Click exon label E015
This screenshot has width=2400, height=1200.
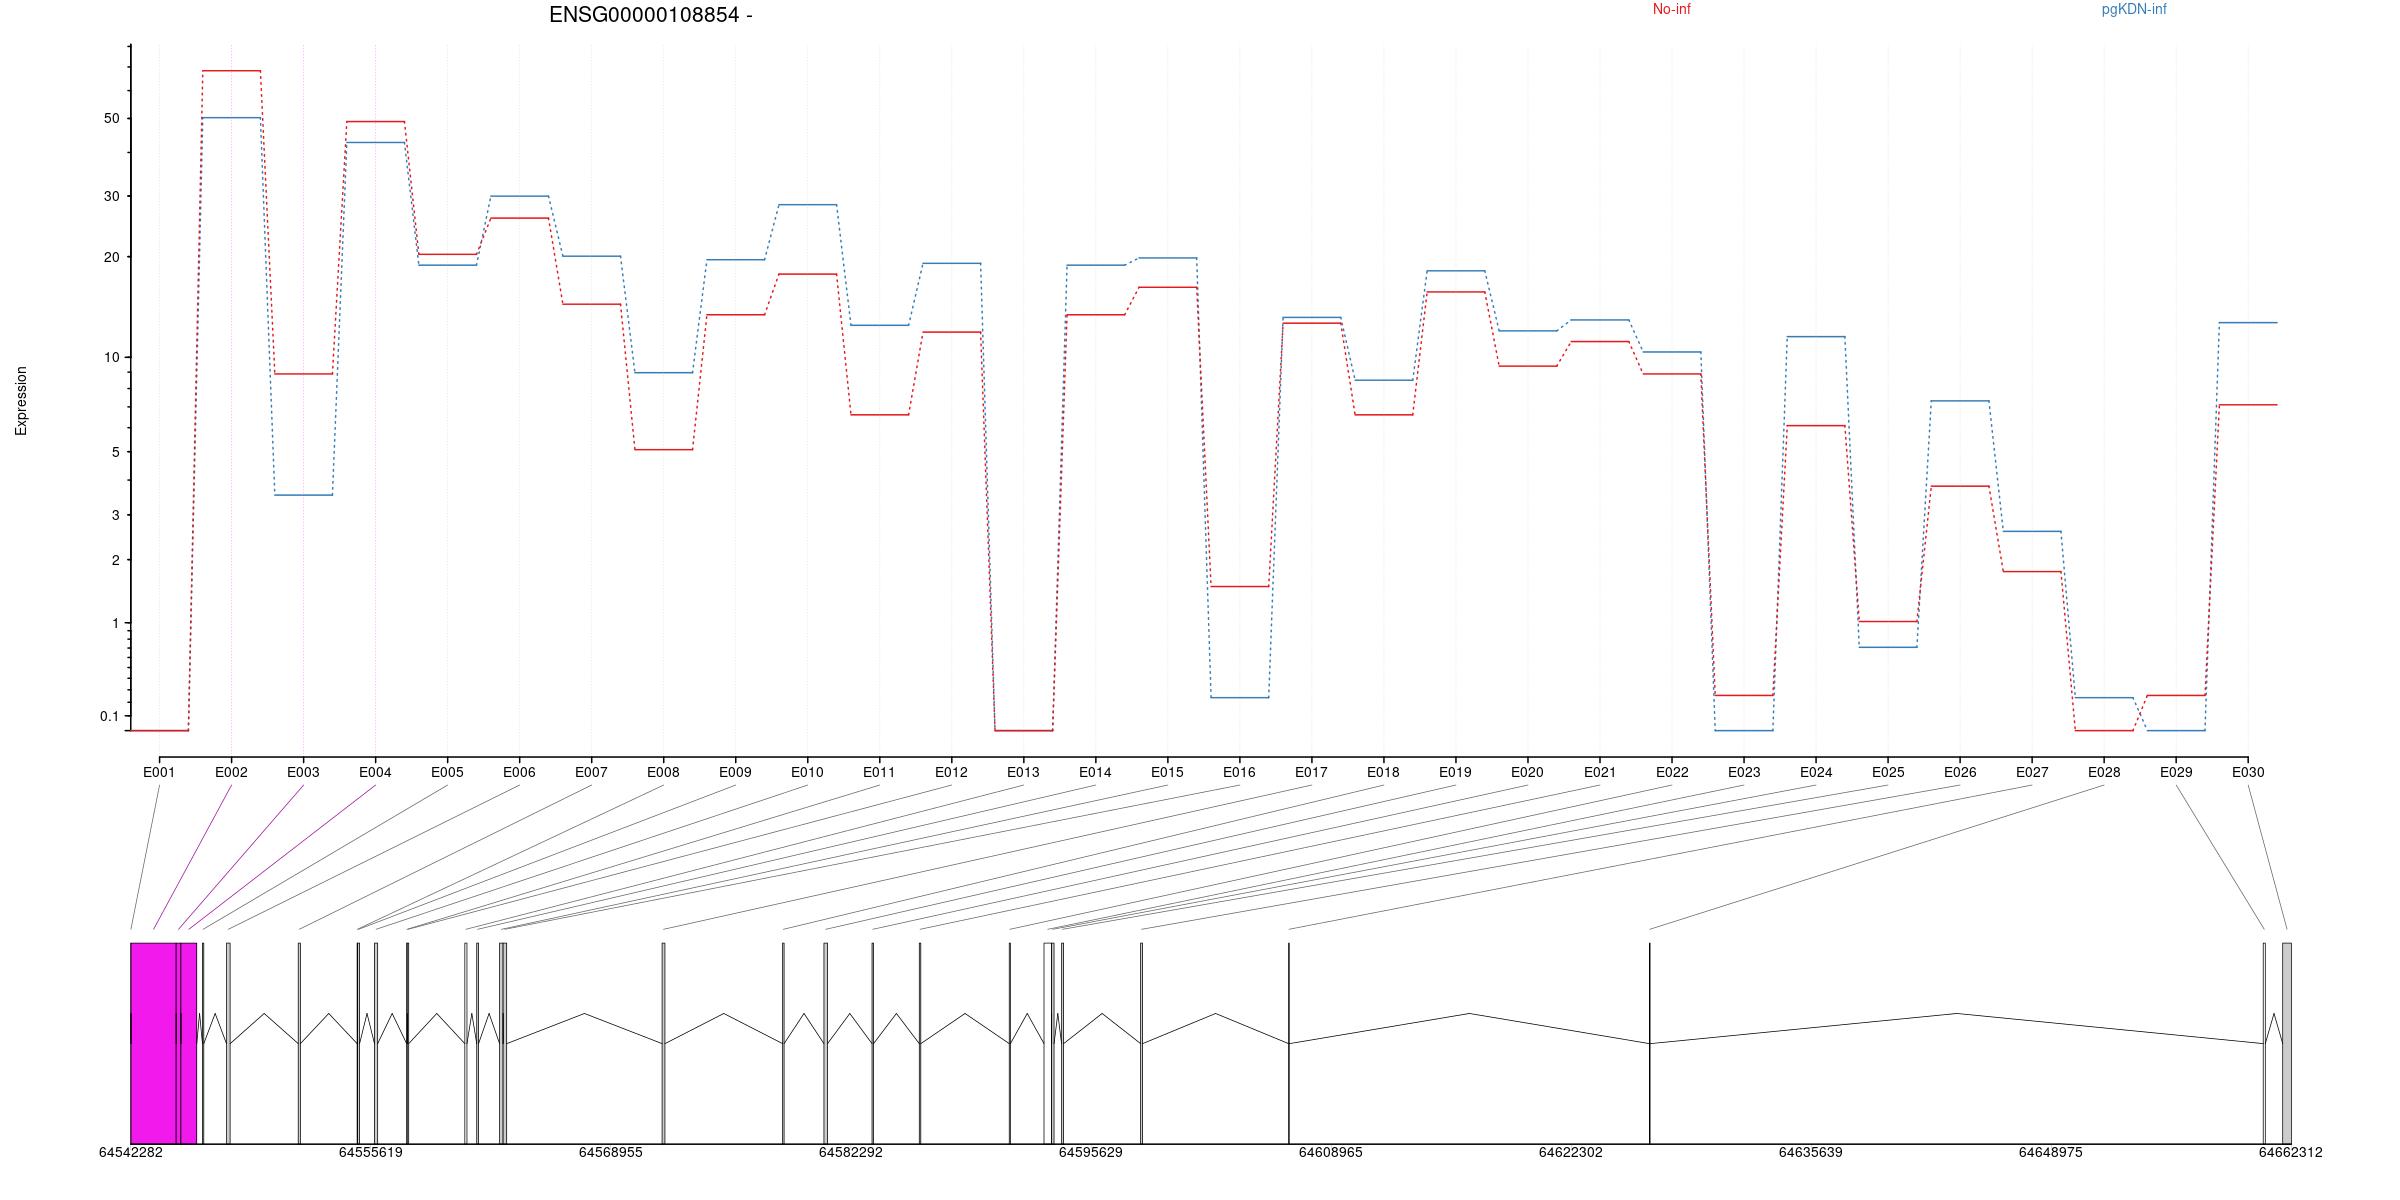1167,772
